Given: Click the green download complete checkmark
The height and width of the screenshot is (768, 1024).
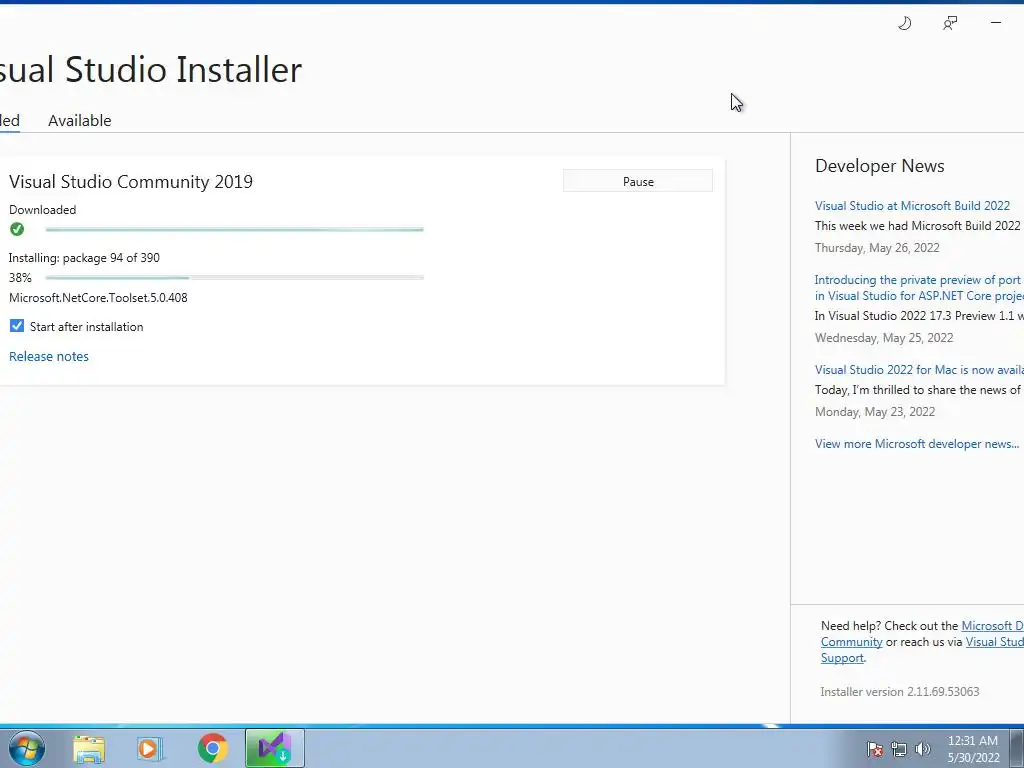Looking at the screenshot, I should (17, 229).
